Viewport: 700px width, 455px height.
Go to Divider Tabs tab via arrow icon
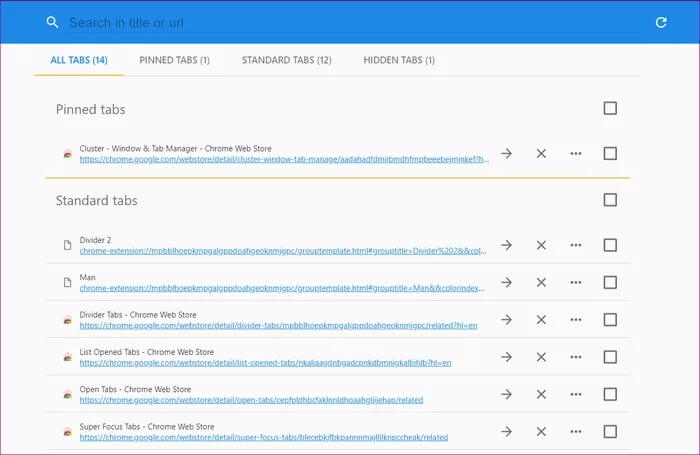click(x=506, y=320)
